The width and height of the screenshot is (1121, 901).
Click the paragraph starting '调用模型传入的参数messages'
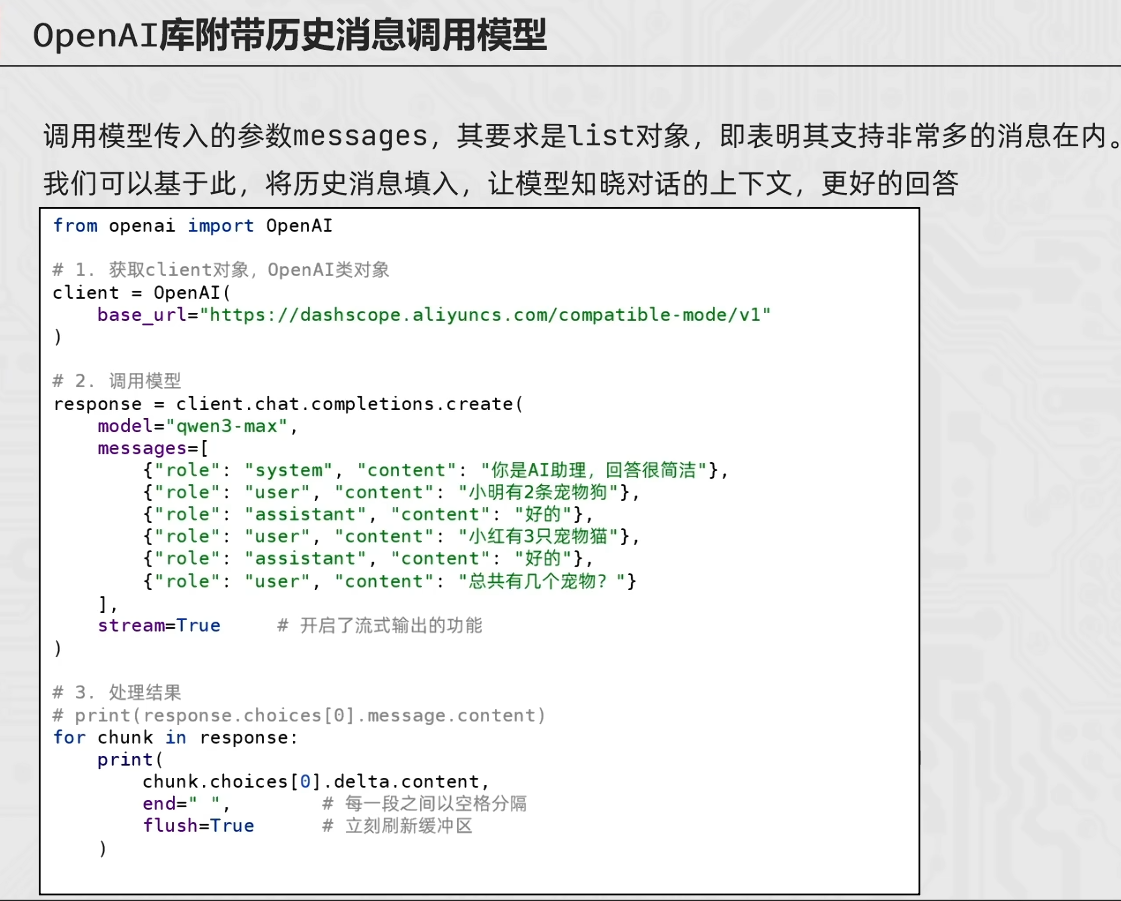582,136
